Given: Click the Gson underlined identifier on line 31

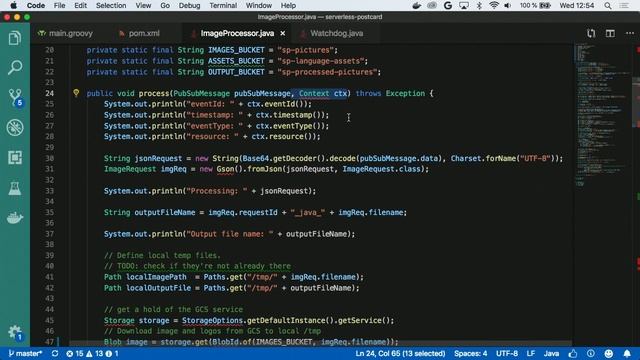Looking at the screenshot, I should (x=225, y=169).
